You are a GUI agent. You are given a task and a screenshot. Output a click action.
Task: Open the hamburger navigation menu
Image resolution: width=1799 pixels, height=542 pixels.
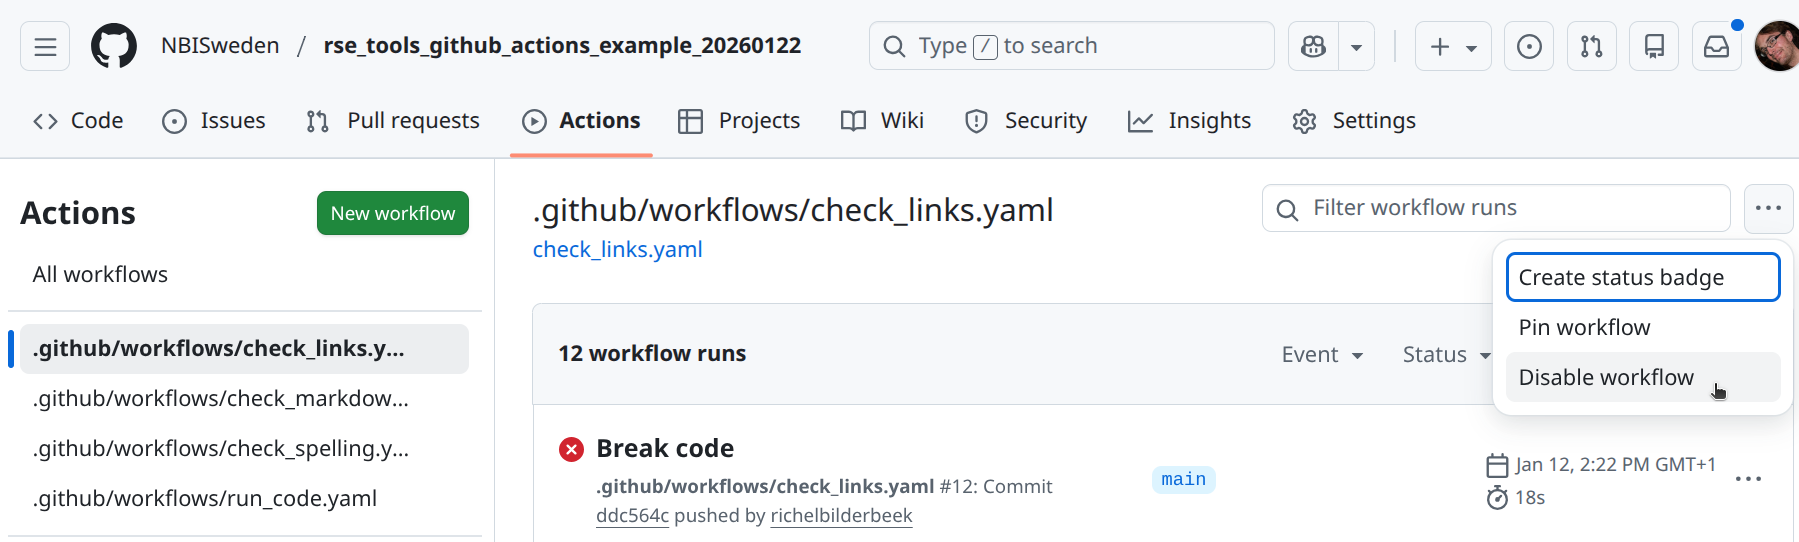click(45, 46)
